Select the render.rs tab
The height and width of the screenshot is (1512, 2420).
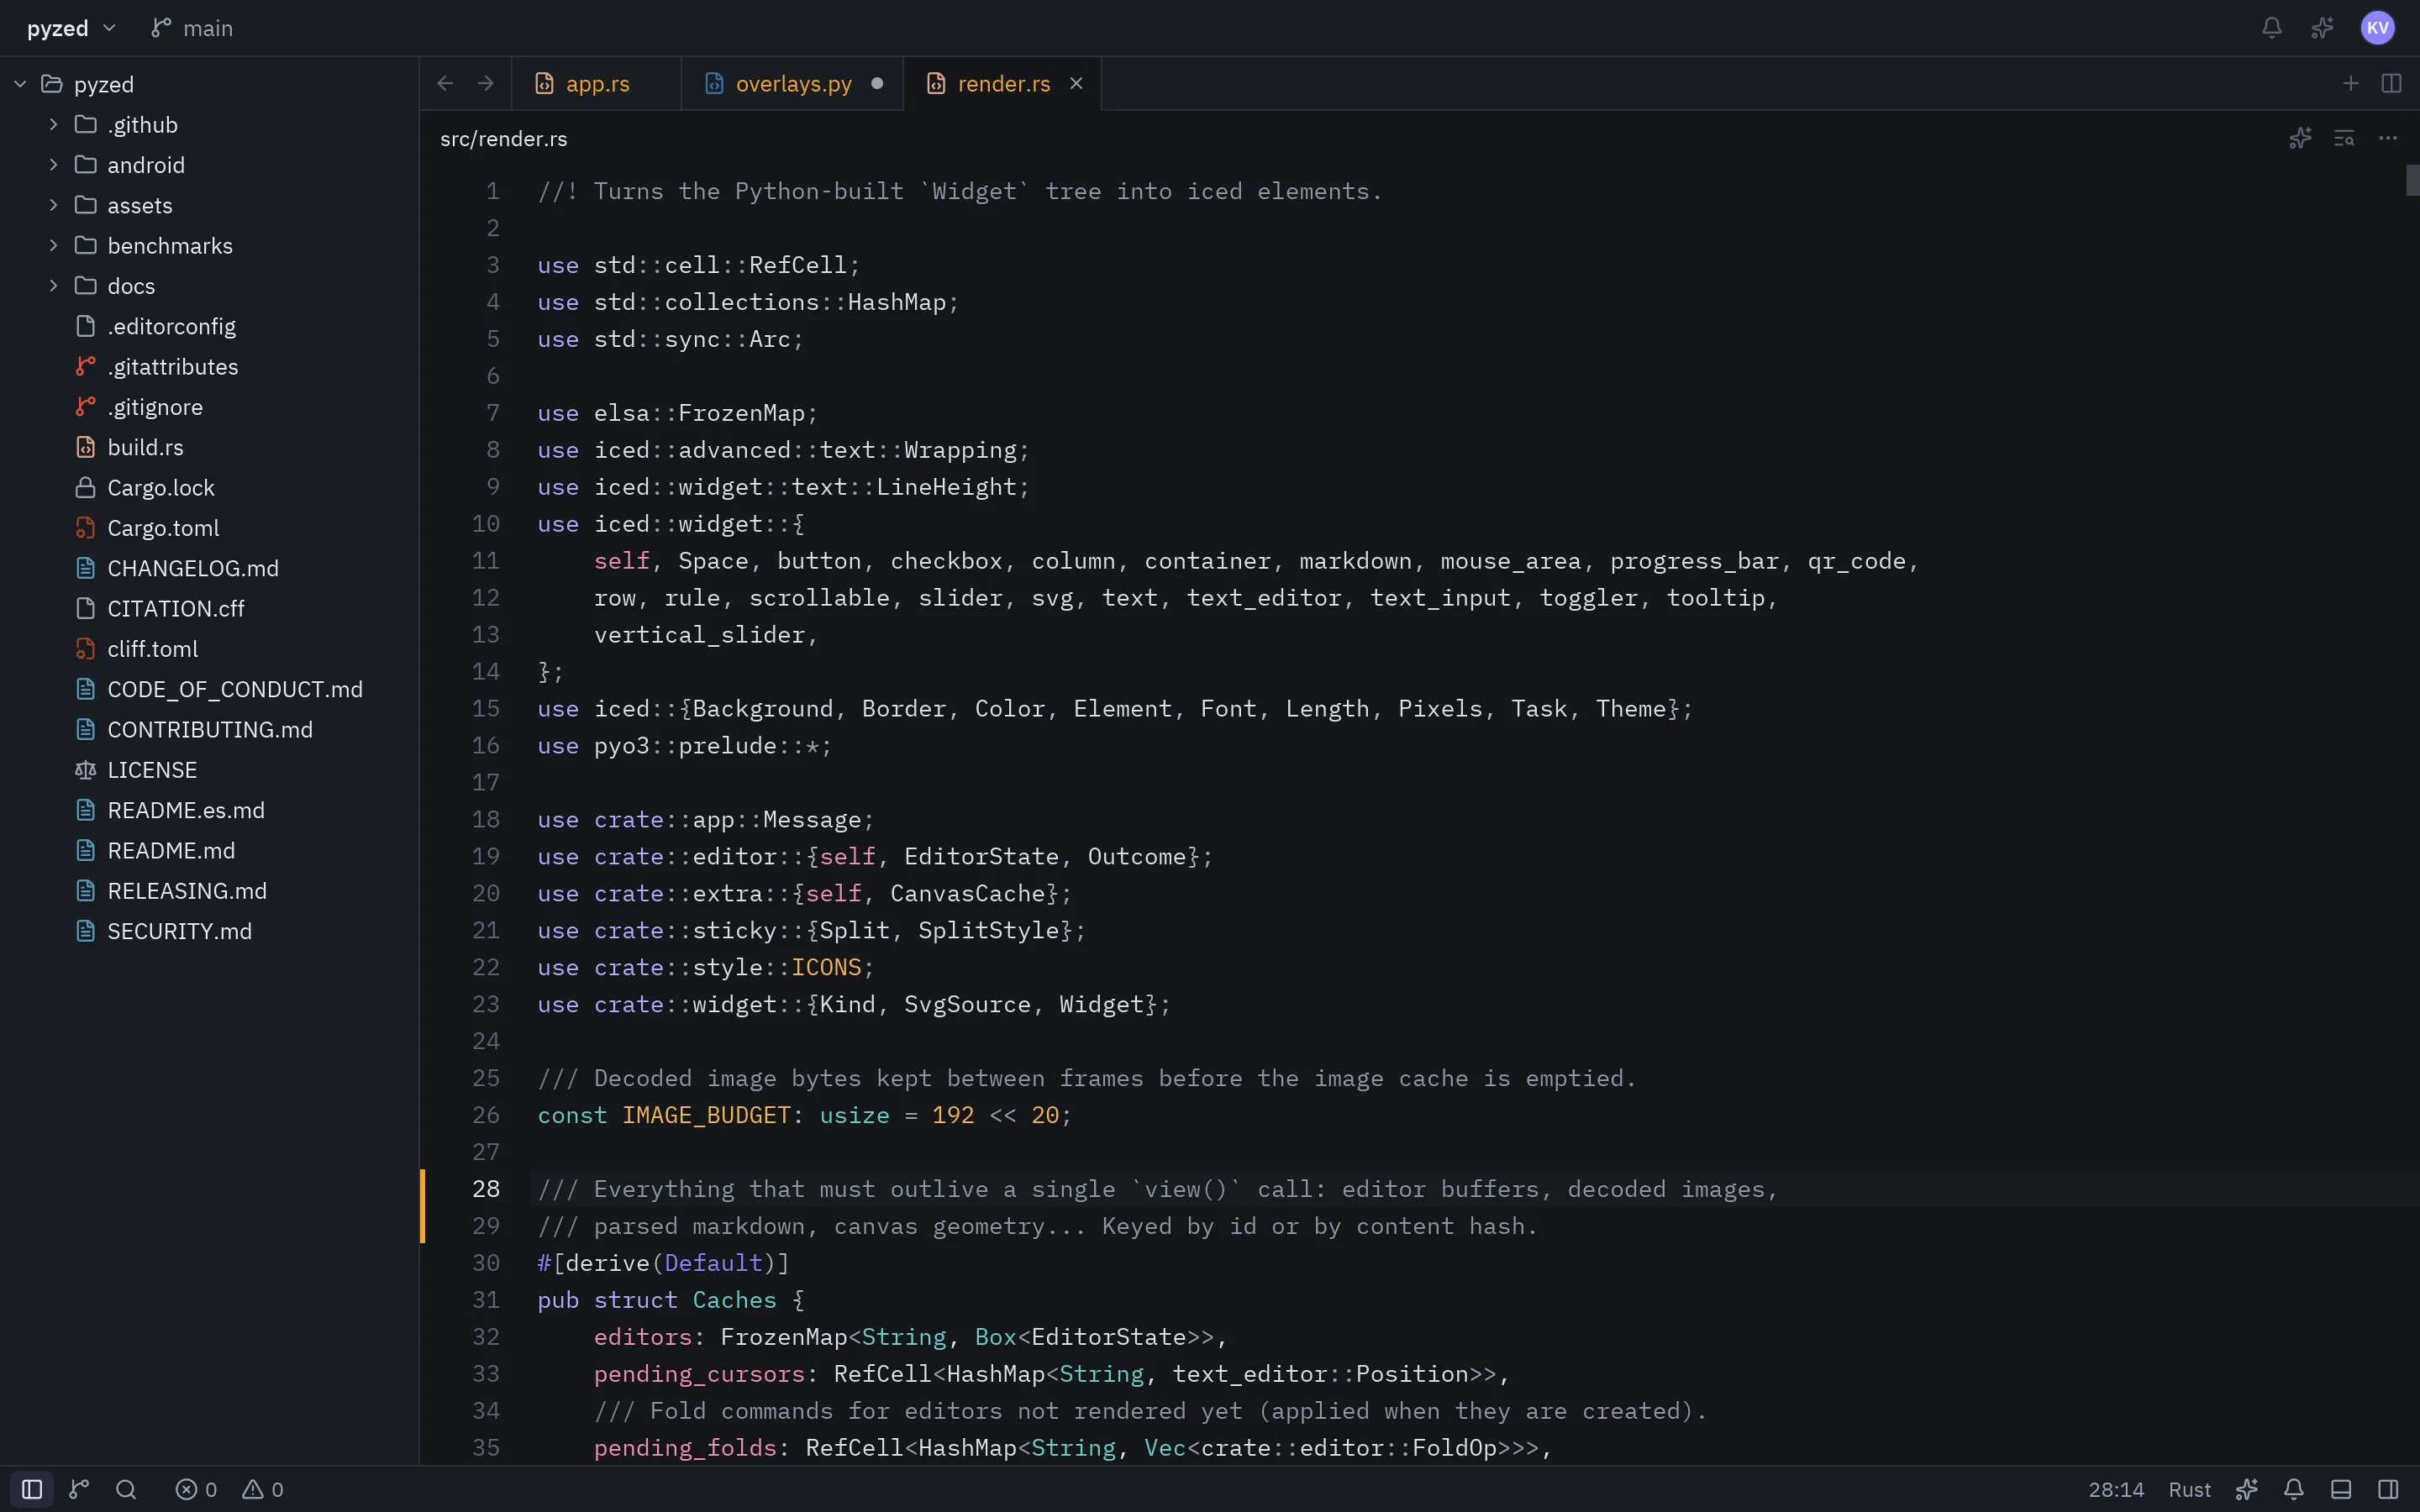tap(1003, 83)
